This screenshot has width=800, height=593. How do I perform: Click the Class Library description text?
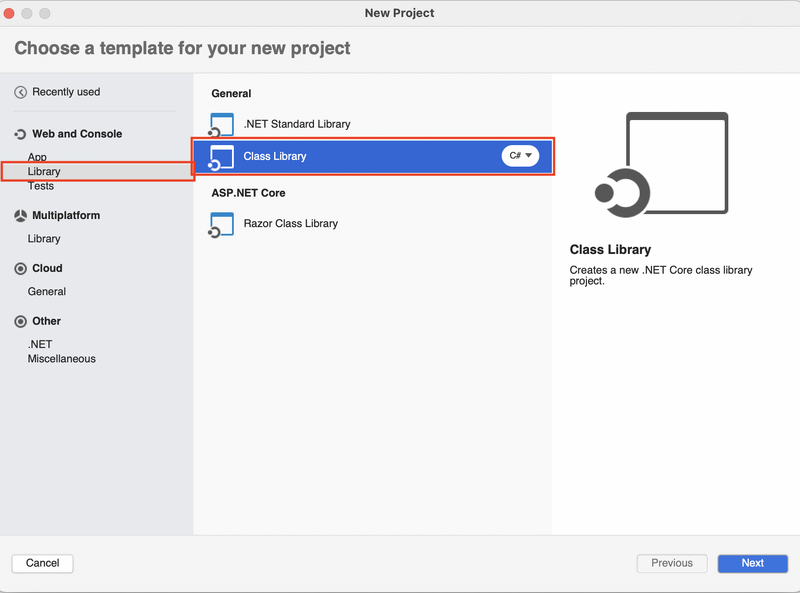tap(661, 276)
